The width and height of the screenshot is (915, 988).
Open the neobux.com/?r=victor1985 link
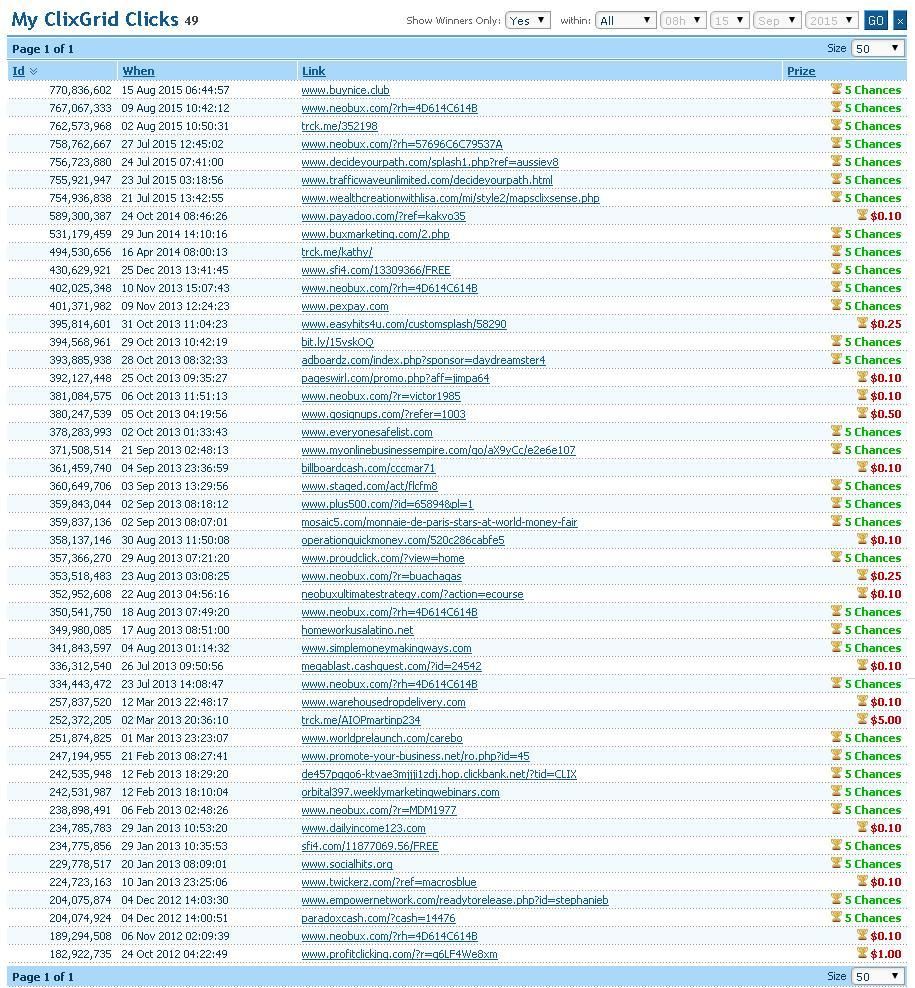pos(381,396)
